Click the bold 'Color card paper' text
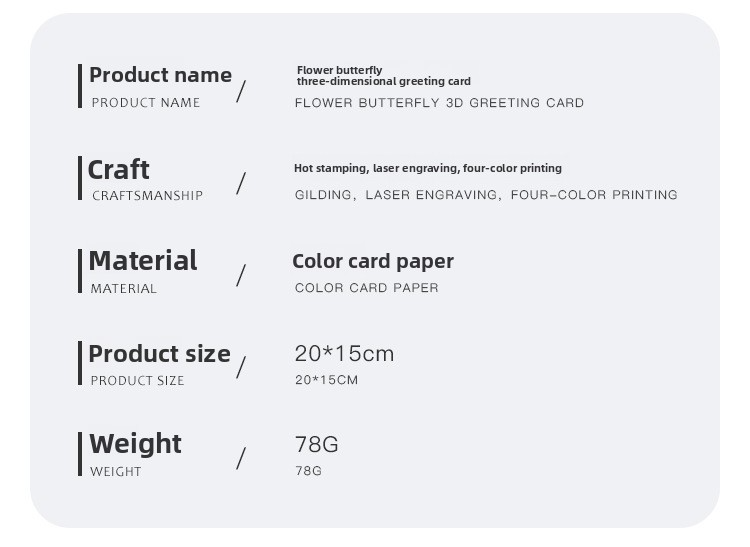This screenshot has width=750, height=547. coord(373,262)
